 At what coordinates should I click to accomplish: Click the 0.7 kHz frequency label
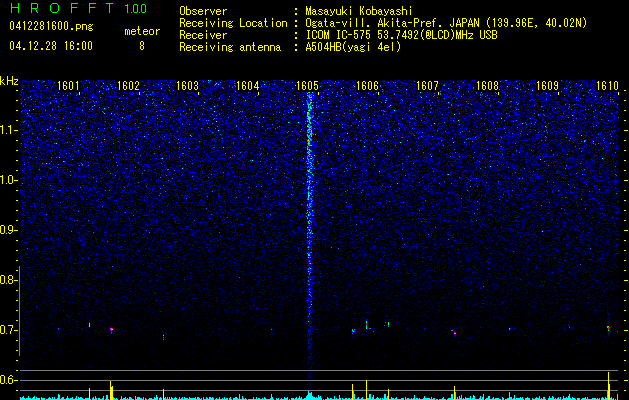point(8,330)
